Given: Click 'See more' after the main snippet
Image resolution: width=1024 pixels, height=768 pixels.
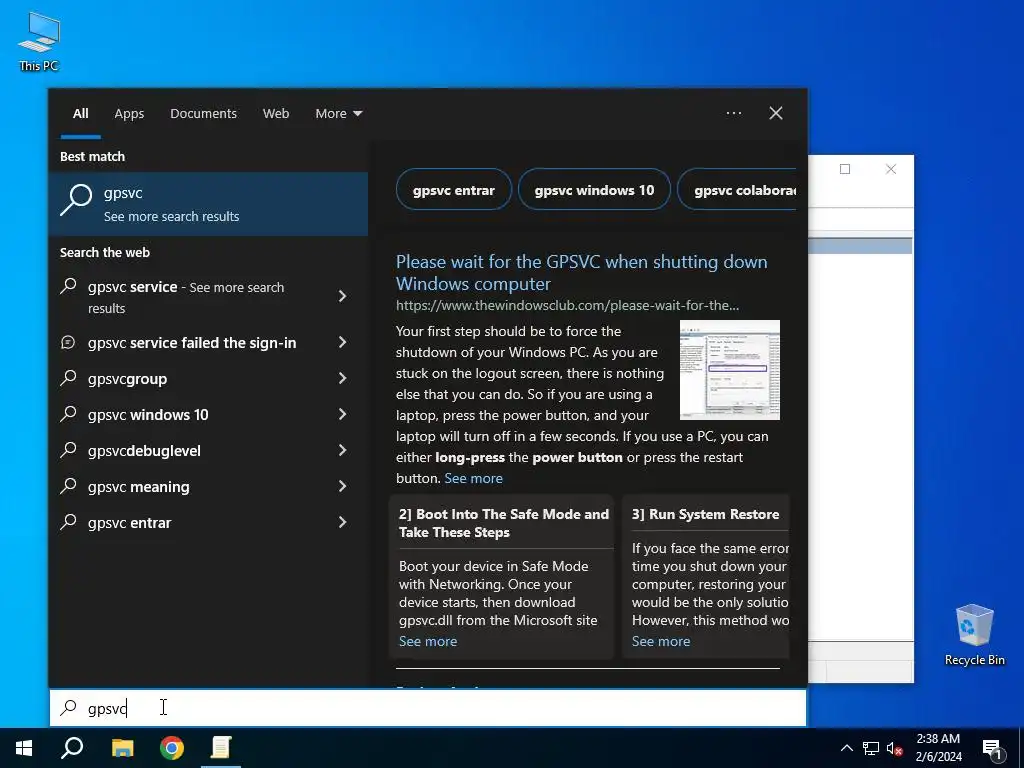Looking at the screenshot, I should point(473,478).
